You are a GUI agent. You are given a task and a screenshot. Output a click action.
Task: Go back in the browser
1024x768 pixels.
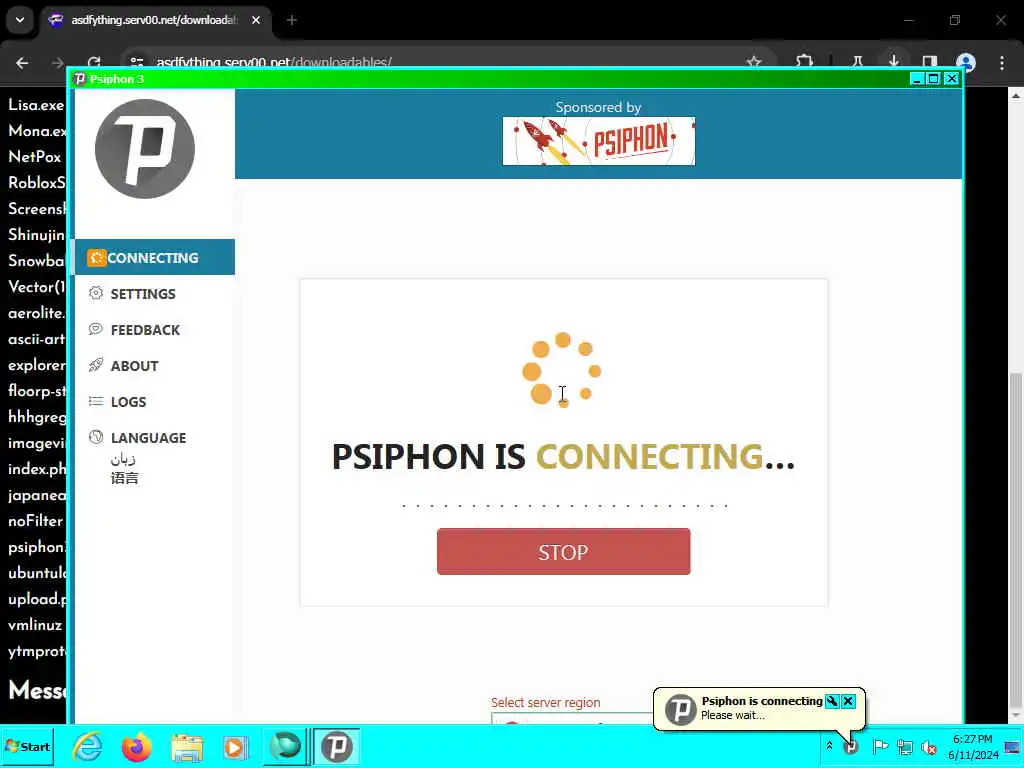(22, 63)
